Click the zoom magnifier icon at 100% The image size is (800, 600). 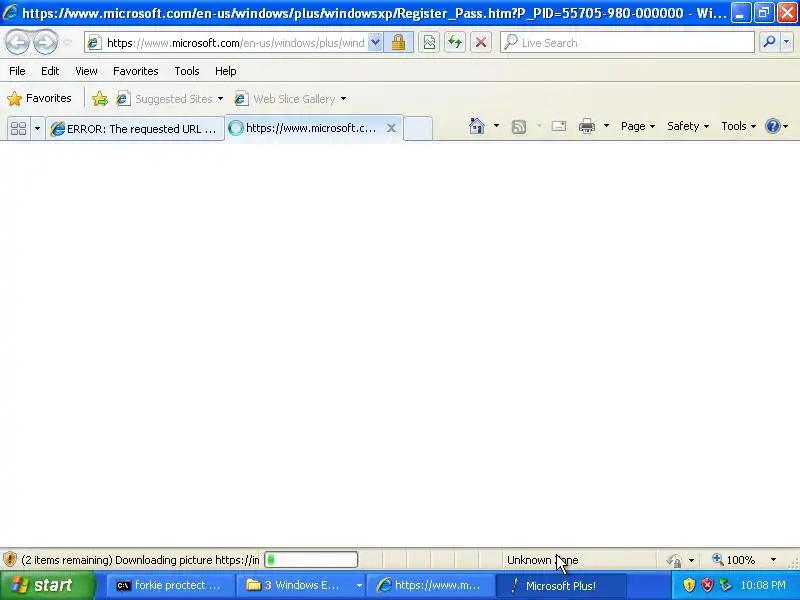coord(718,560)
